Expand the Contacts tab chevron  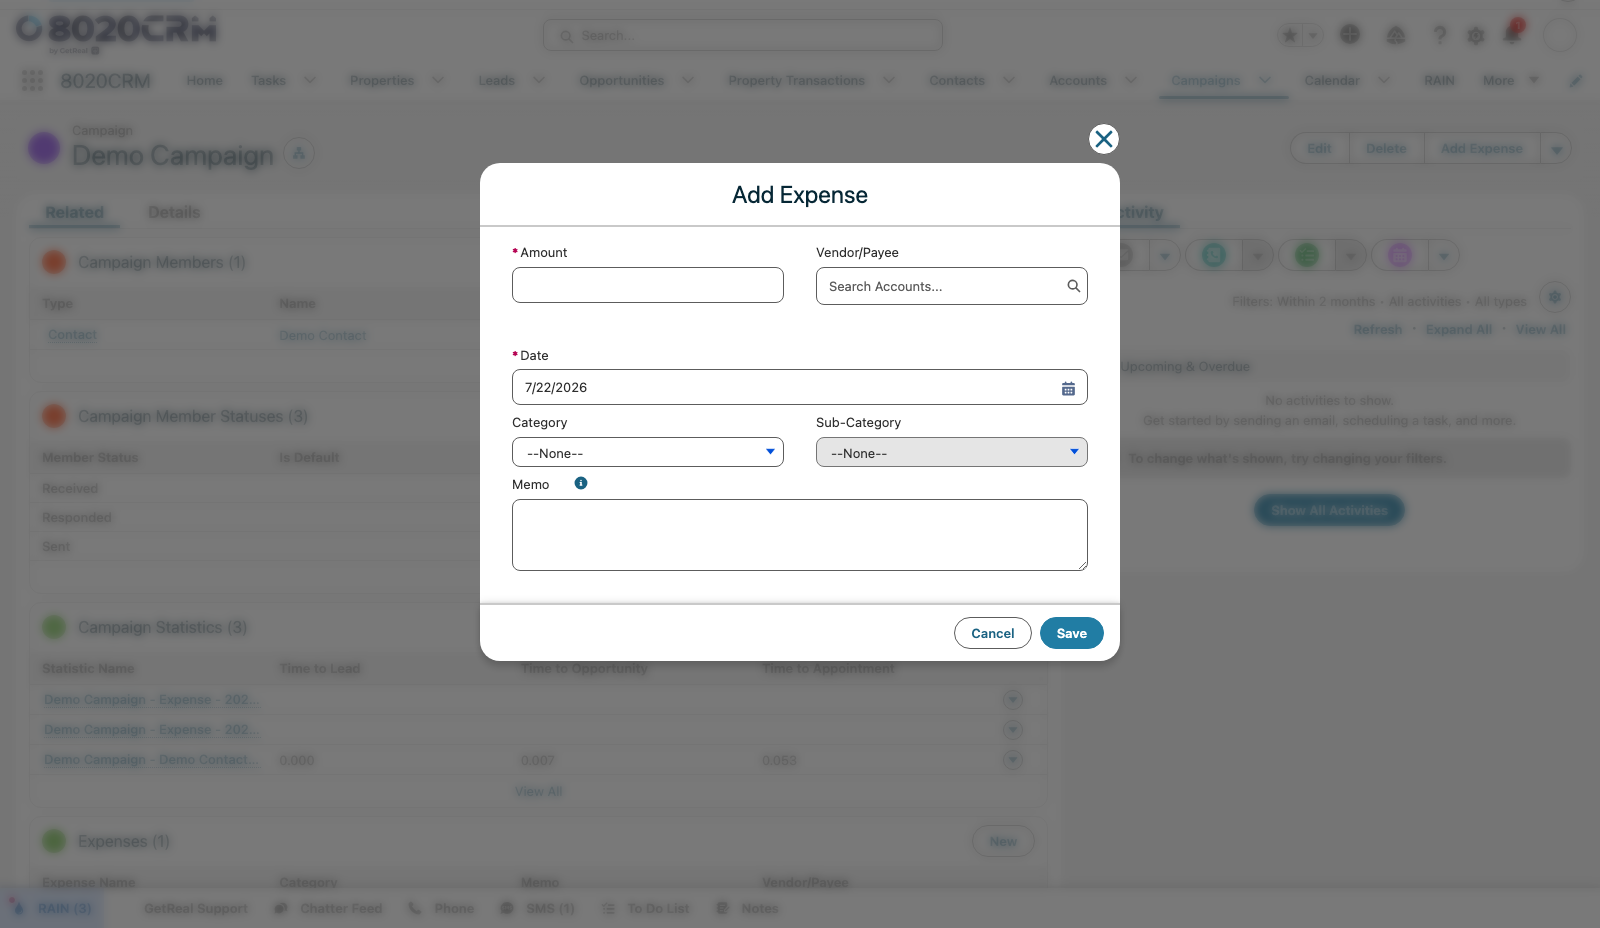[x=1009, y=80]
